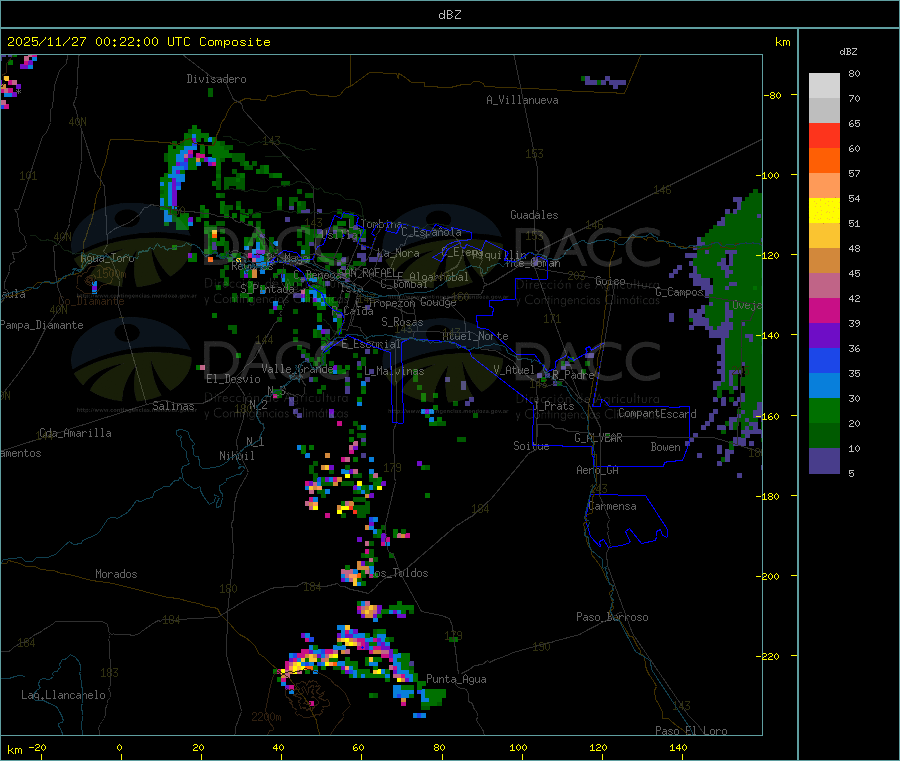Pick the dark green 20 dBZ swatch
900x761 pixels.
point(824,436)
